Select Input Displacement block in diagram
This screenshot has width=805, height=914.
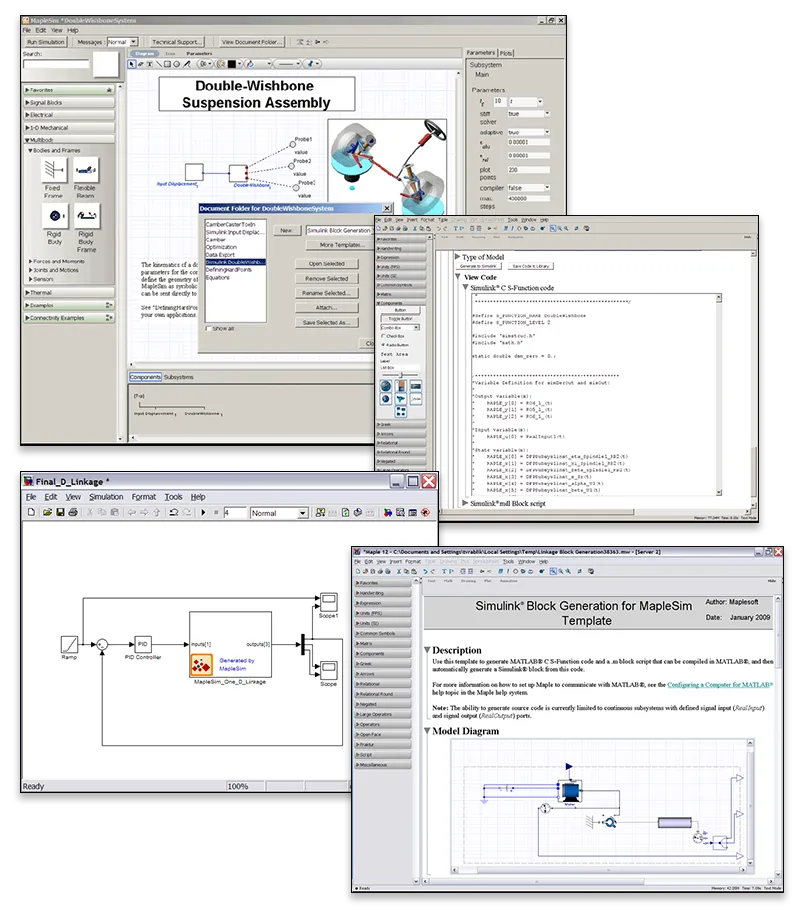[194, 173]
